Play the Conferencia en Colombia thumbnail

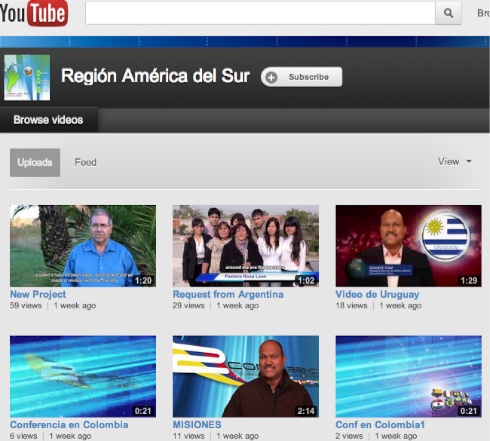(83, 376)
